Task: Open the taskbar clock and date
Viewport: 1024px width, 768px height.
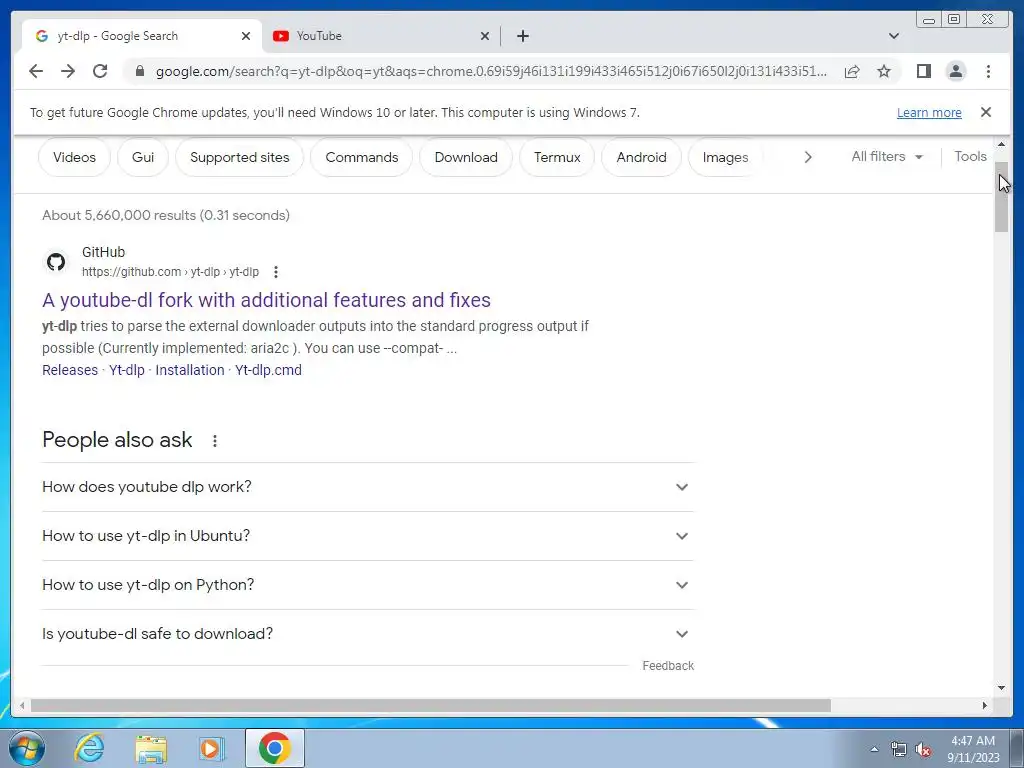Action: 973,749
